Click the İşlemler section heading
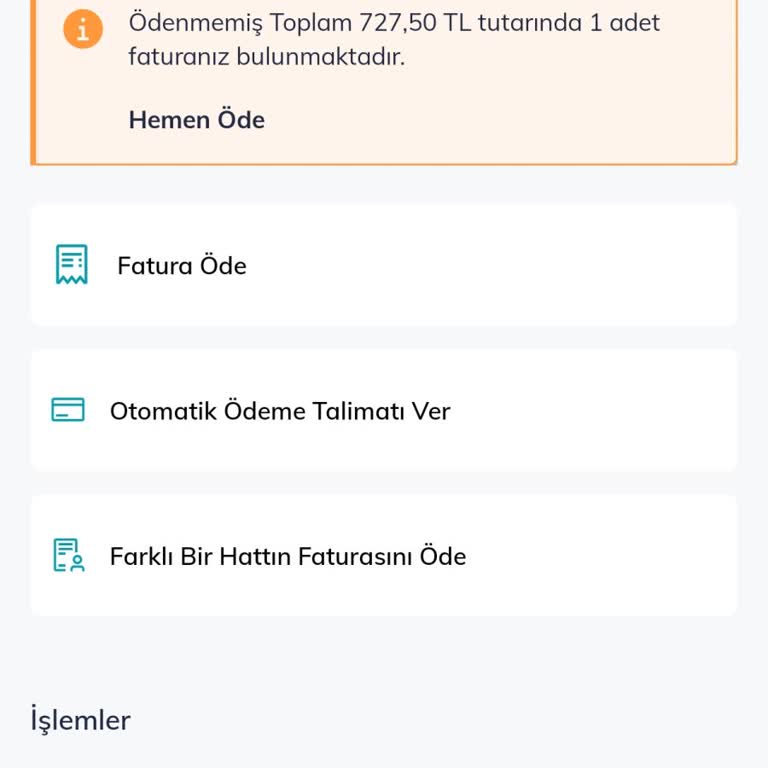 80,720
